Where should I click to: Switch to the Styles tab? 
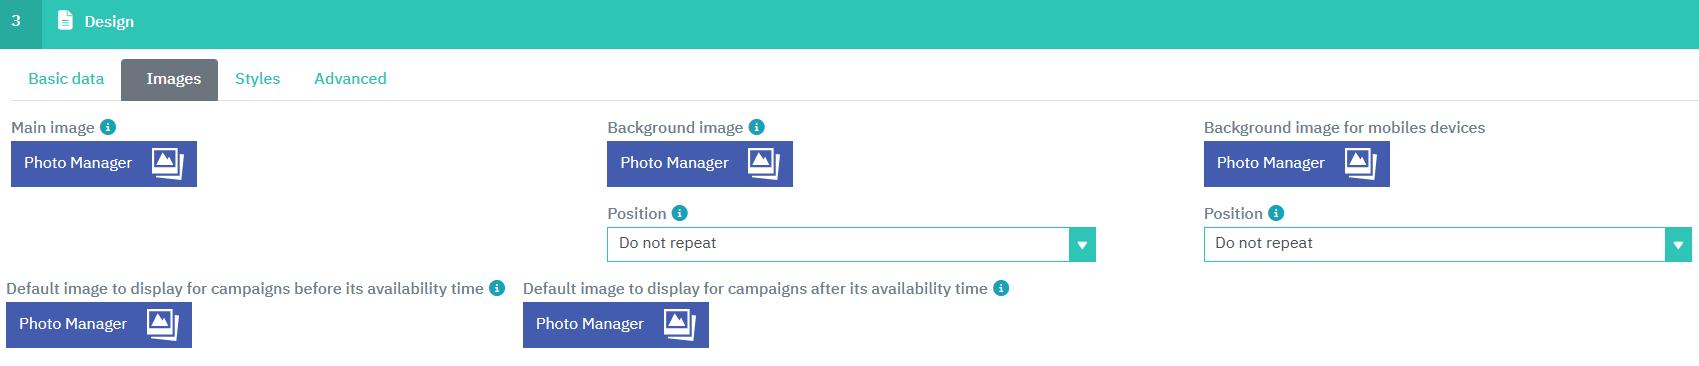point(257,79)
